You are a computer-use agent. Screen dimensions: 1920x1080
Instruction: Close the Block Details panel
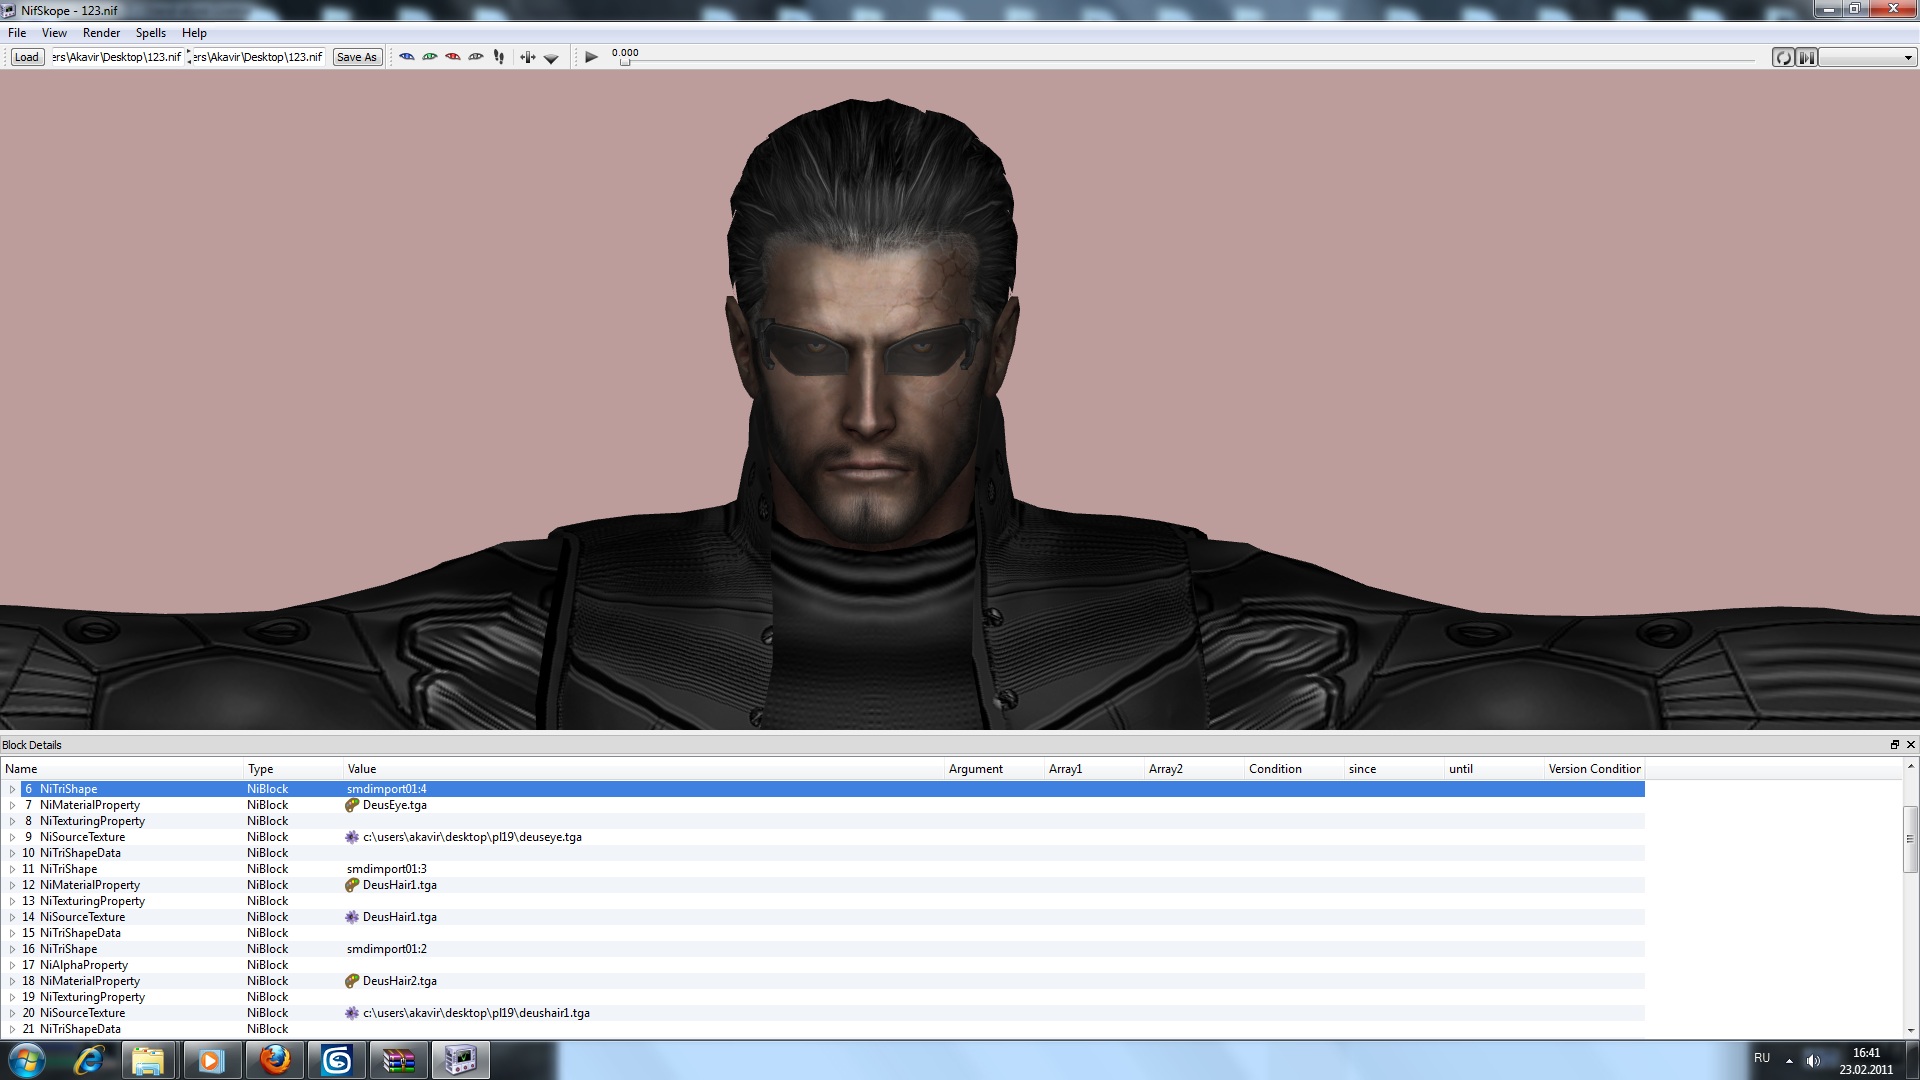[1910, 745]
